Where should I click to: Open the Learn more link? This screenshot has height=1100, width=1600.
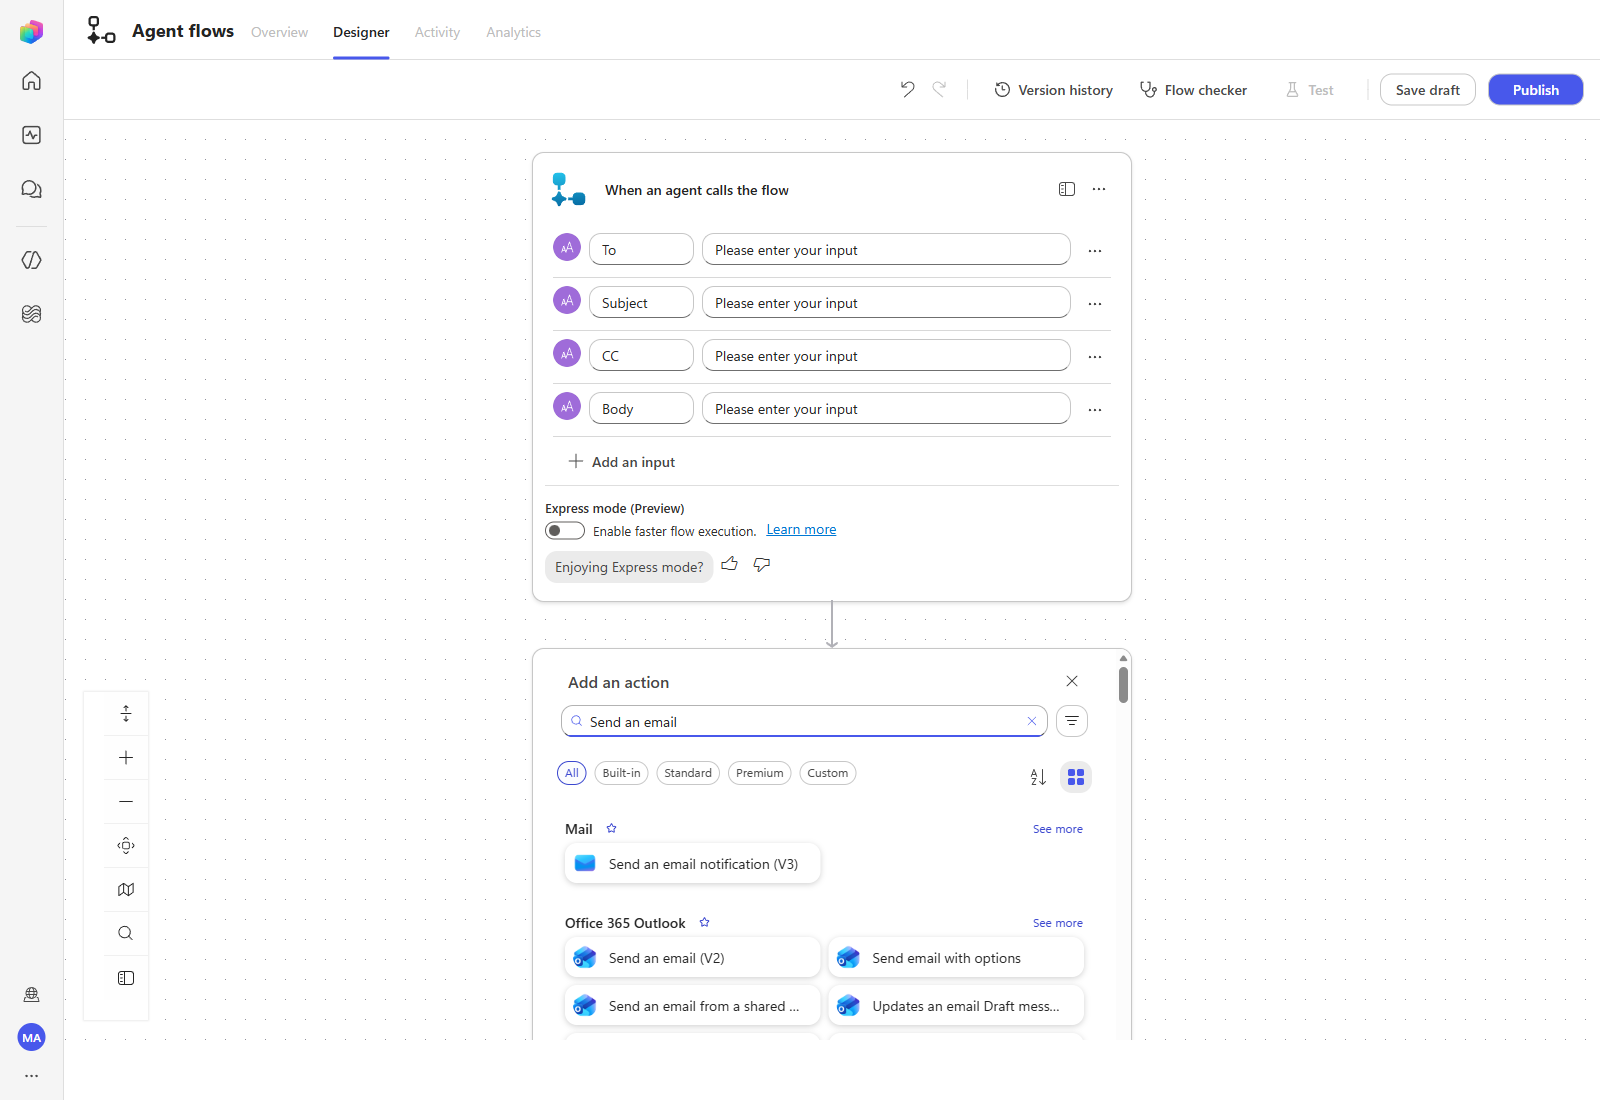(x=801, y=530)
